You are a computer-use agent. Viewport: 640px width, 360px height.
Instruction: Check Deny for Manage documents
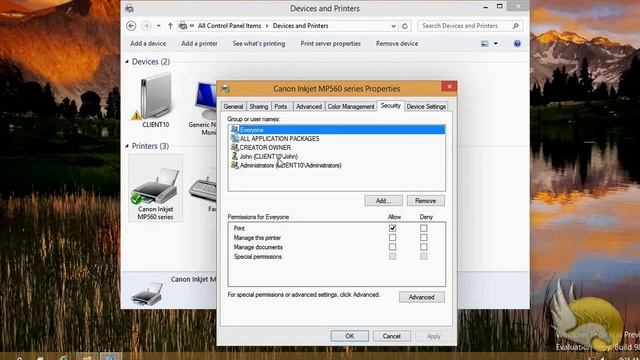(424, 247)
